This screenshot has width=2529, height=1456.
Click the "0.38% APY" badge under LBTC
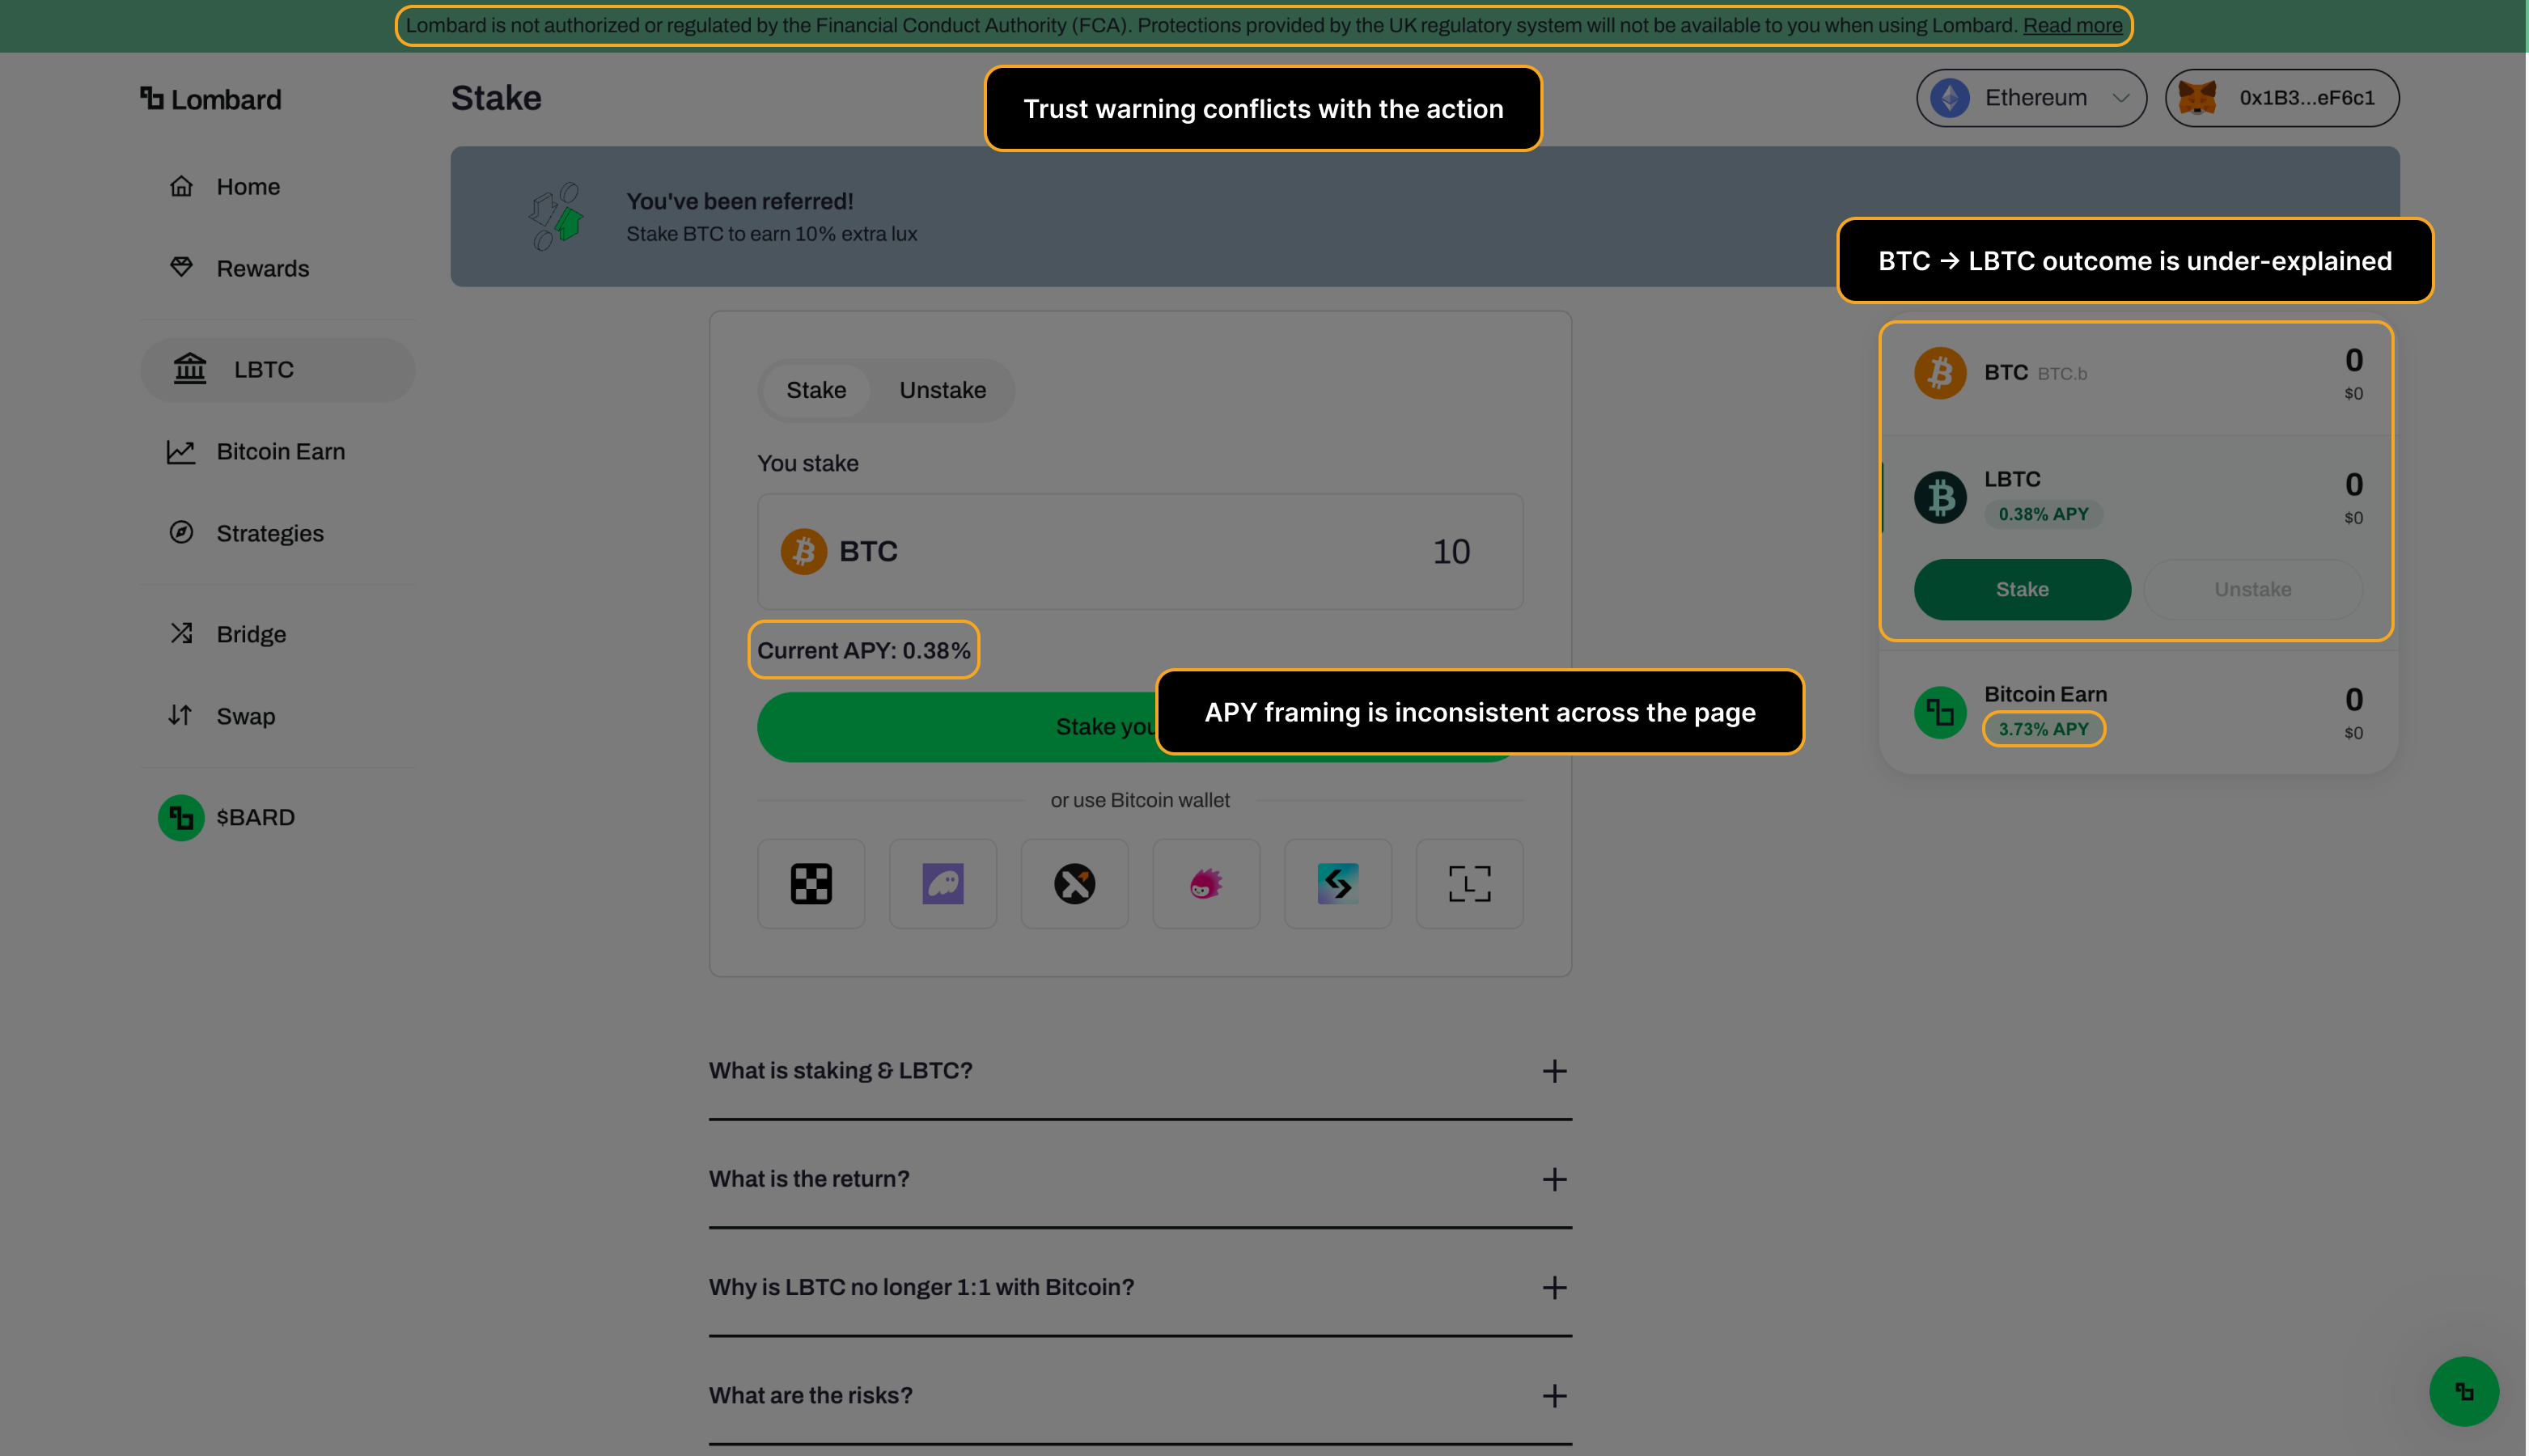coord(2043,514)
